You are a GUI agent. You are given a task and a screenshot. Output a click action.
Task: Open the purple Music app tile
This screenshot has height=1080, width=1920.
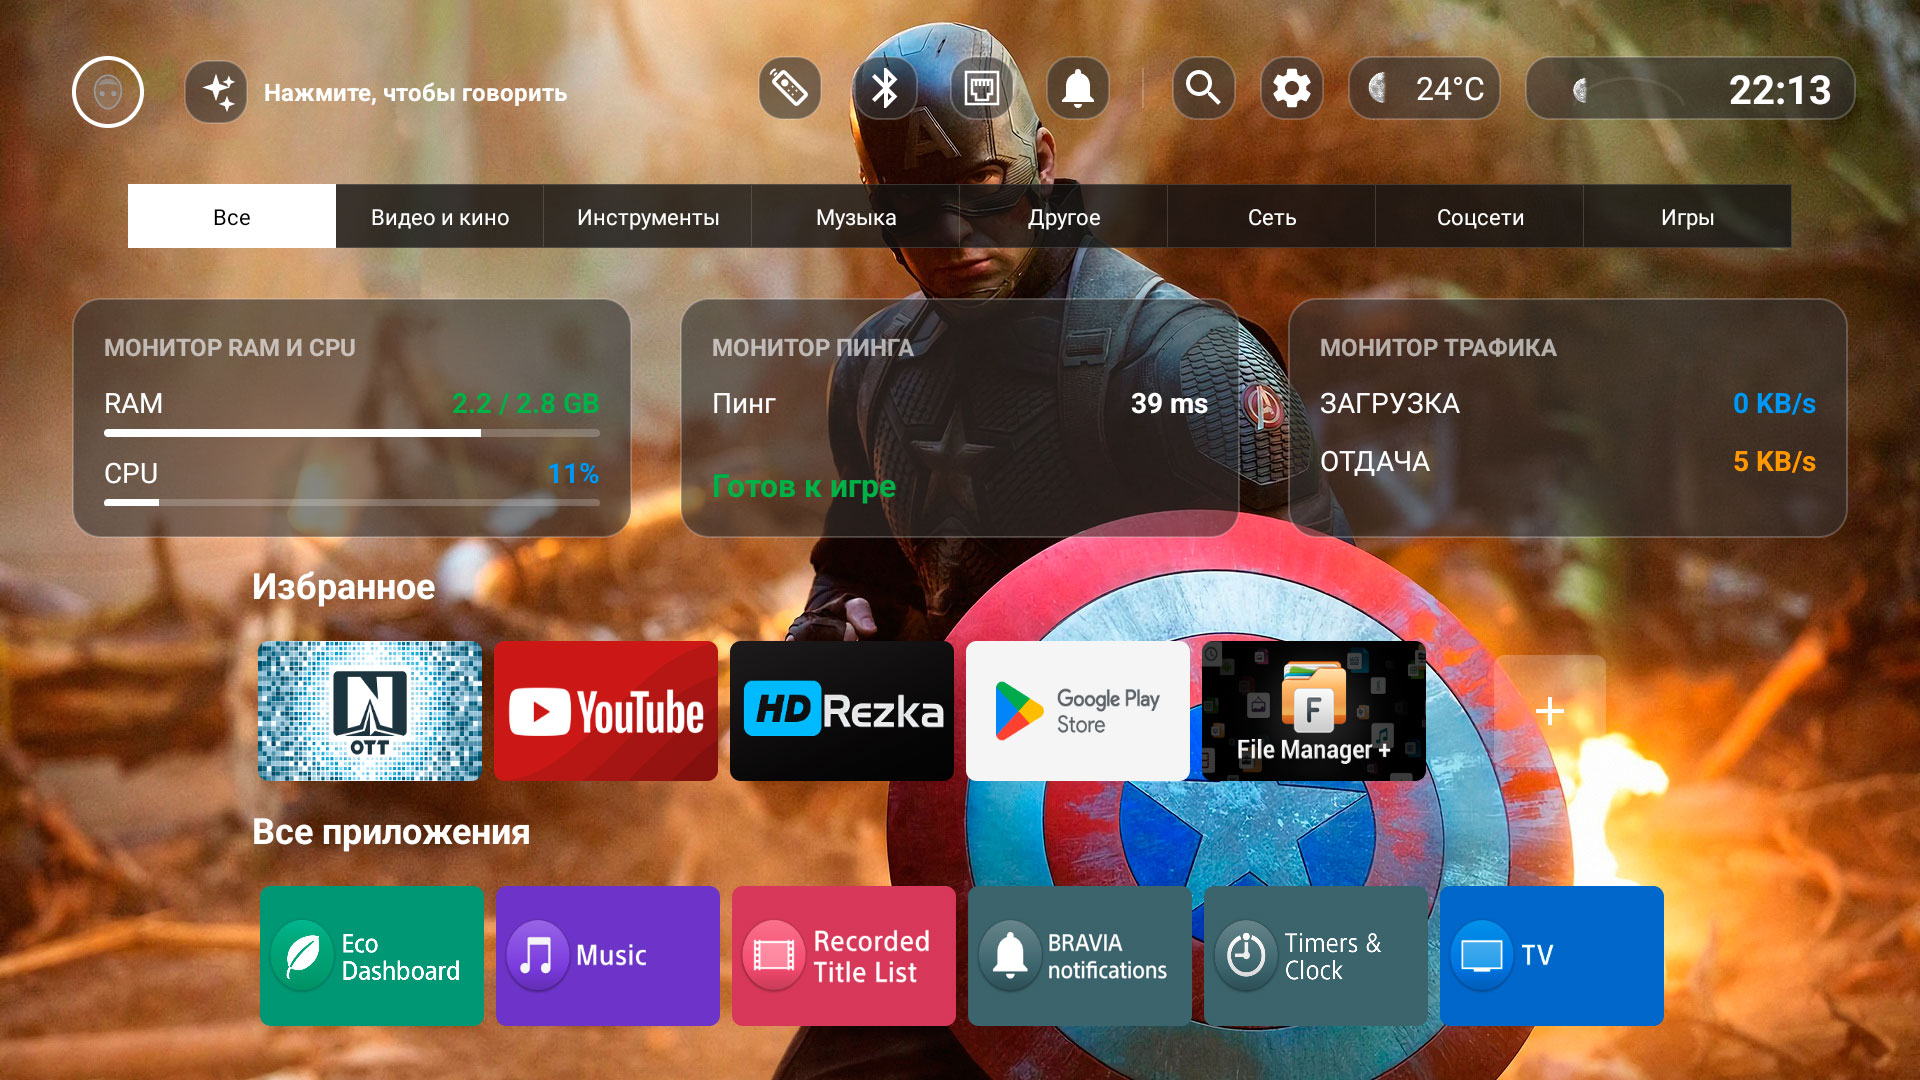(608, 956)
